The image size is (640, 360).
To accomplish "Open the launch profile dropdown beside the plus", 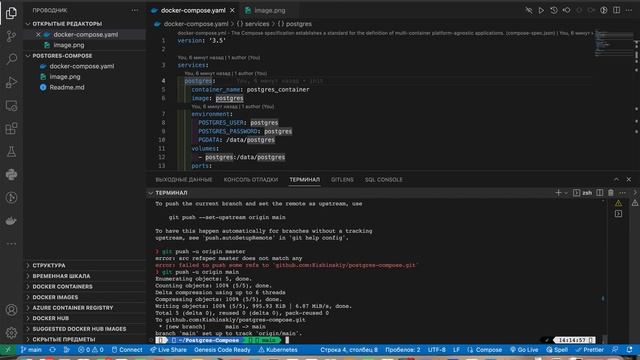I will pyautogui.click(x=566, y=193).
